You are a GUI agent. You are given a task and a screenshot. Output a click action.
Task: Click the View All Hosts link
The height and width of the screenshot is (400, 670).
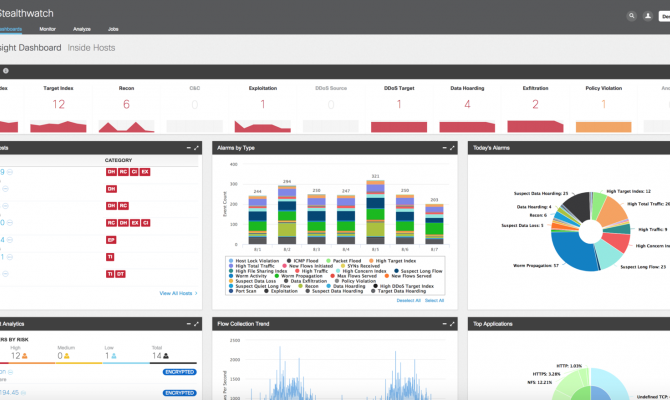(x=178, y=293)
